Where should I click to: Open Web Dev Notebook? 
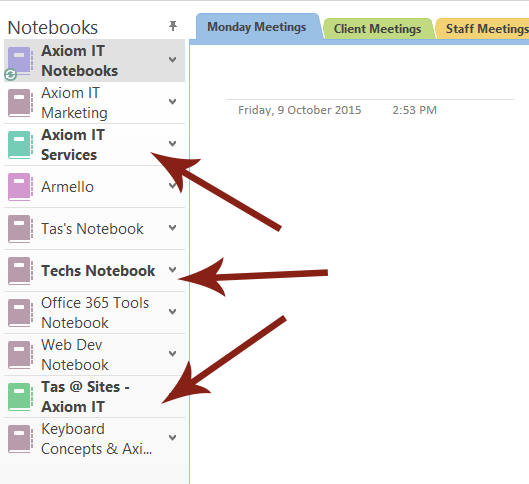[x=94, y=355]
